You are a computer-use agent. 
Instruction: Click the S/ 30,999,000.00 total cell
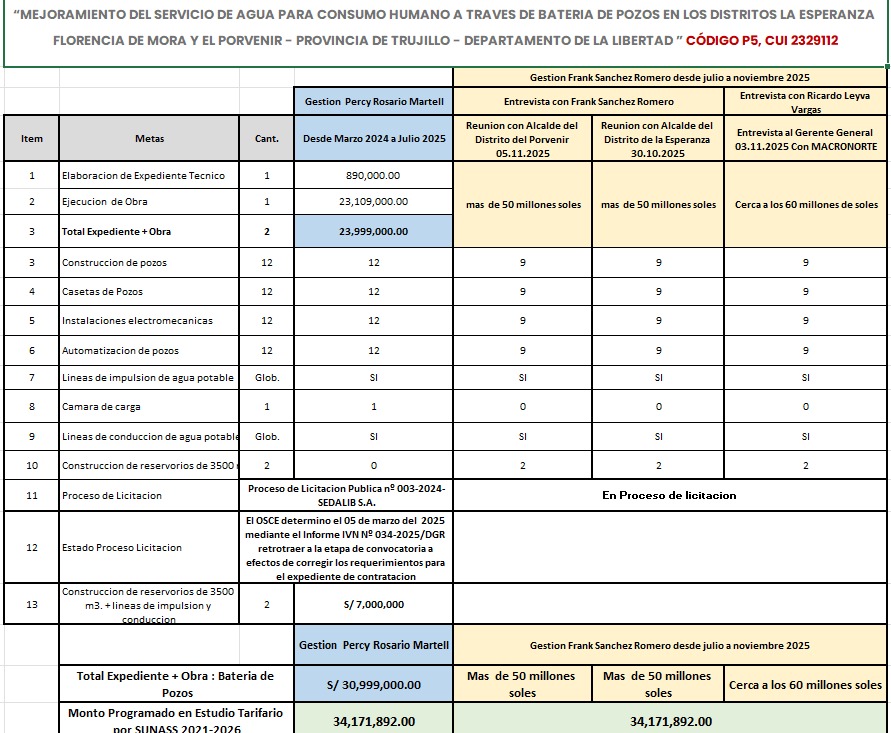(374, 684)
